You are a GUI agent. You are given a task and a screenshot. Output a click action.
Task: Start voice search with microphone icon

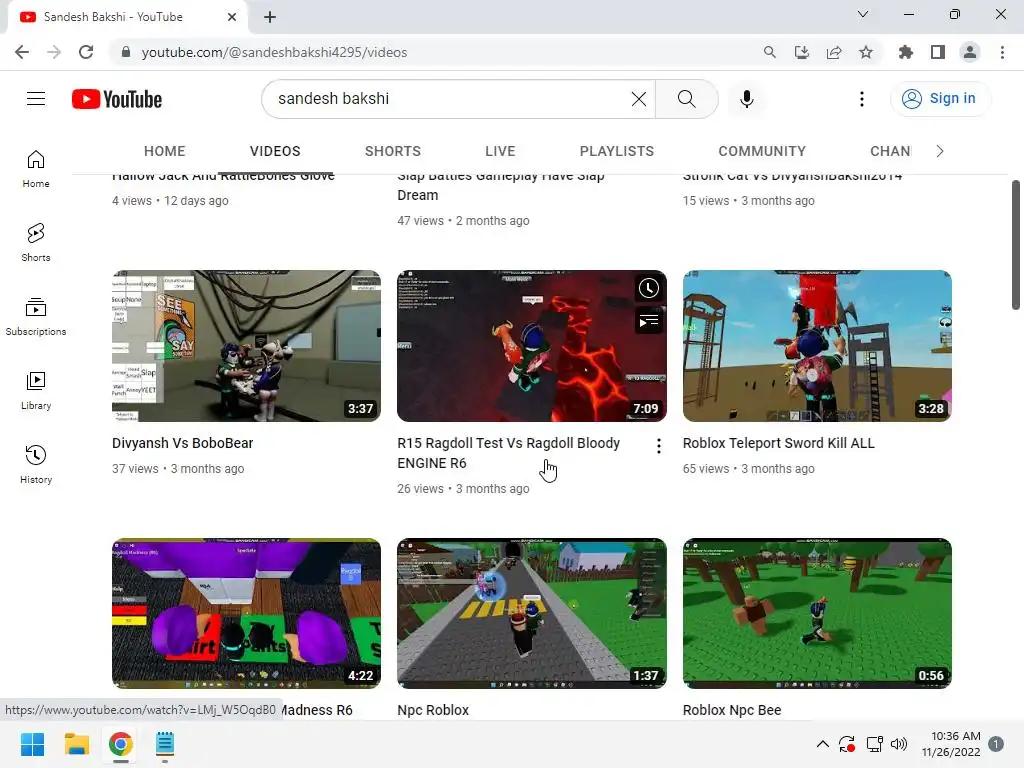pos(746,99)
